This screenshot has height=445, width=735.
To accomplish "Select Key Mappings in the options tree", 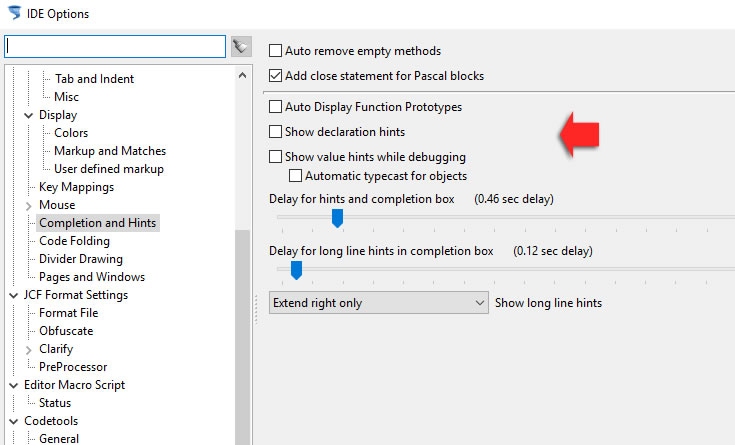I will (x=76, y=187).
